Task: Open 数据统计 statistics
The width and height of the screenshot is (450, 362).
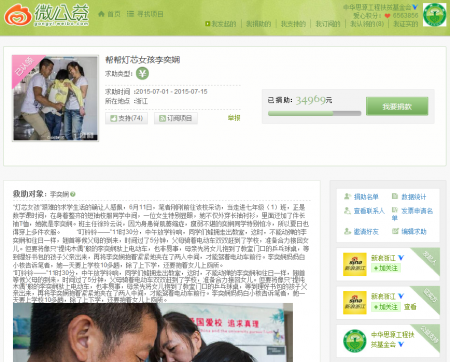Action: click(409, 197)
